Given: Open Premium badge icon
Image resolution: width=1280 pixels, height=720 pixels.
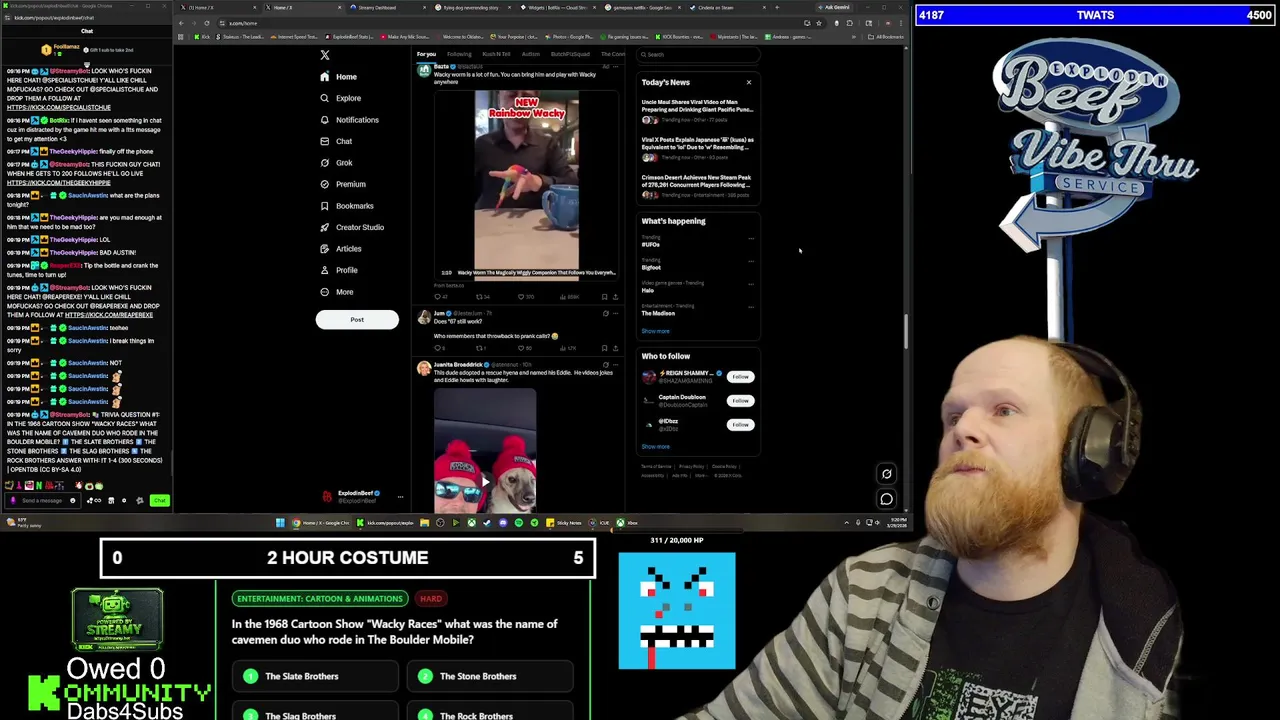Looking at the screenshot, I should click(x=324, y=184).
